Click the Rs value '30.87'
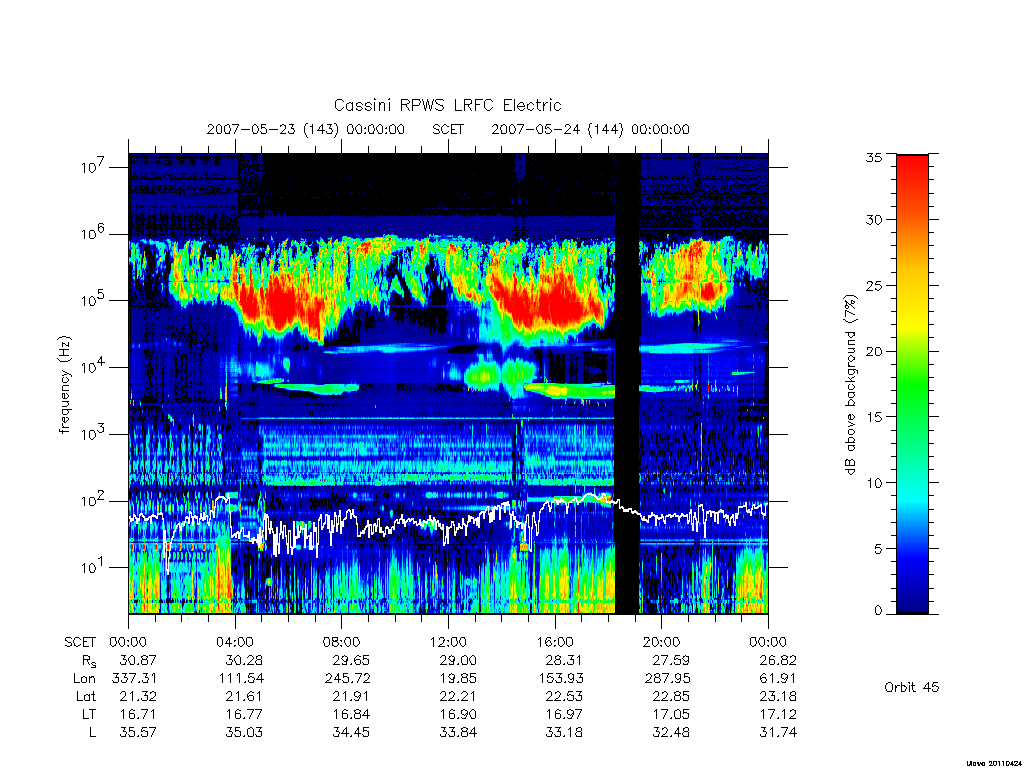The width and height of the screenshot is (1024, 768). click(138, 660)
